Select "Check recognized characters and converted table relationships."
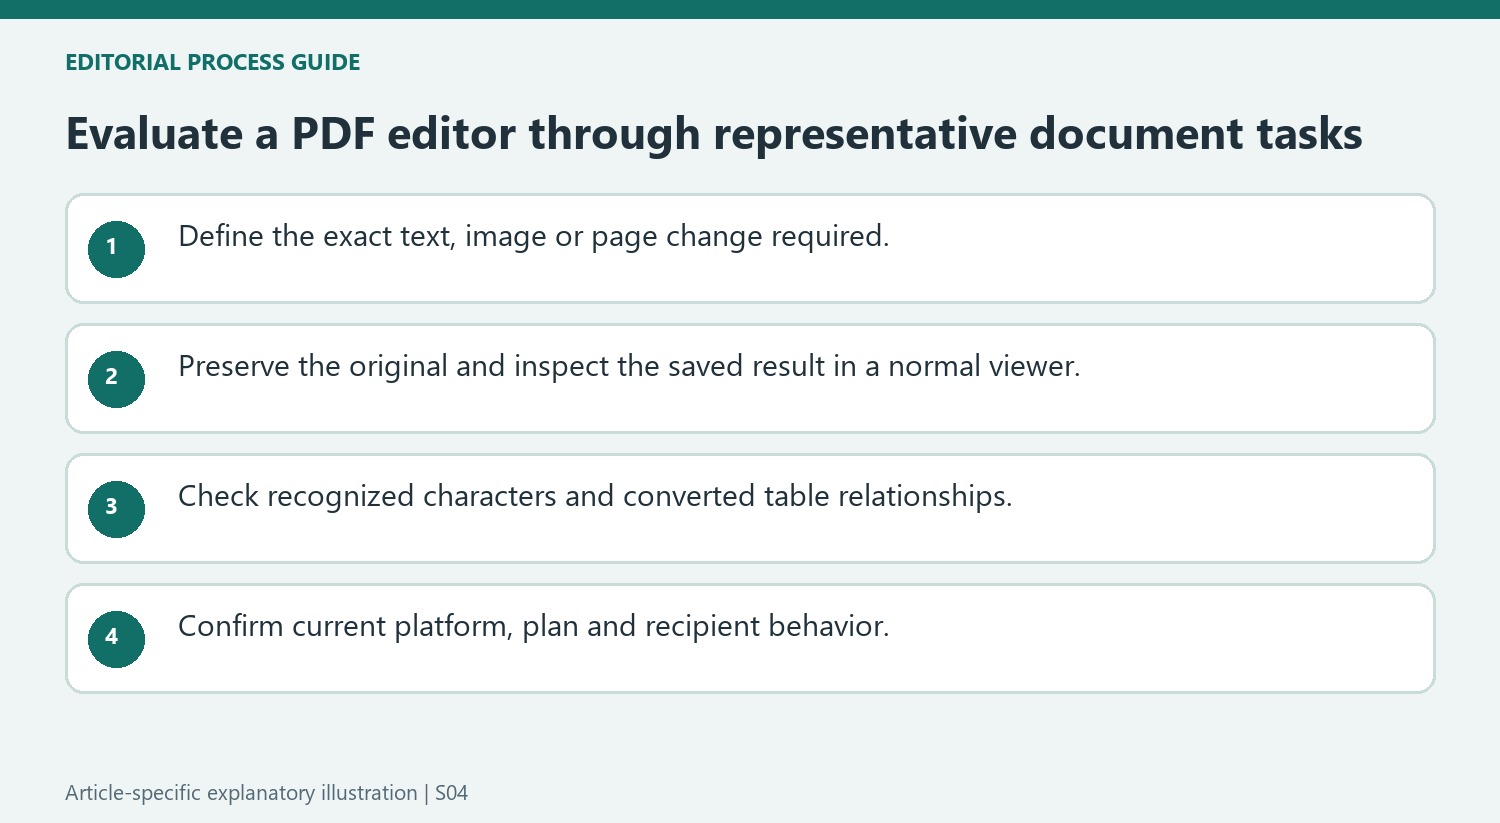Image resolution: width=1500 pixels, height=823 pixels. click(x=595, y=497)
